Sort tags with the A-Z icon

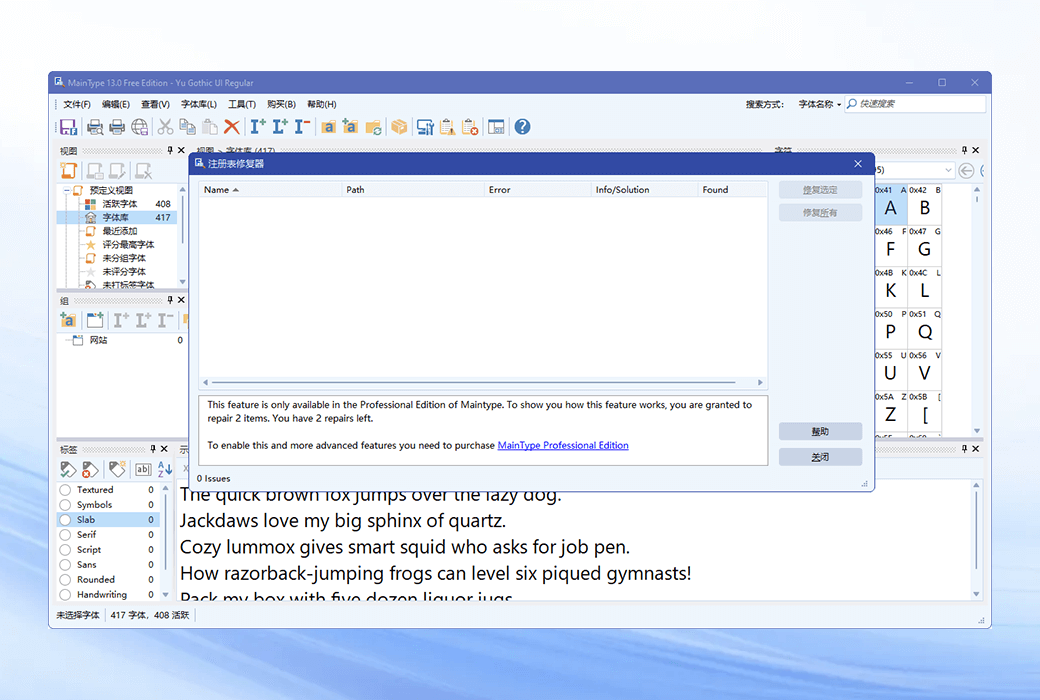[165, 469]
